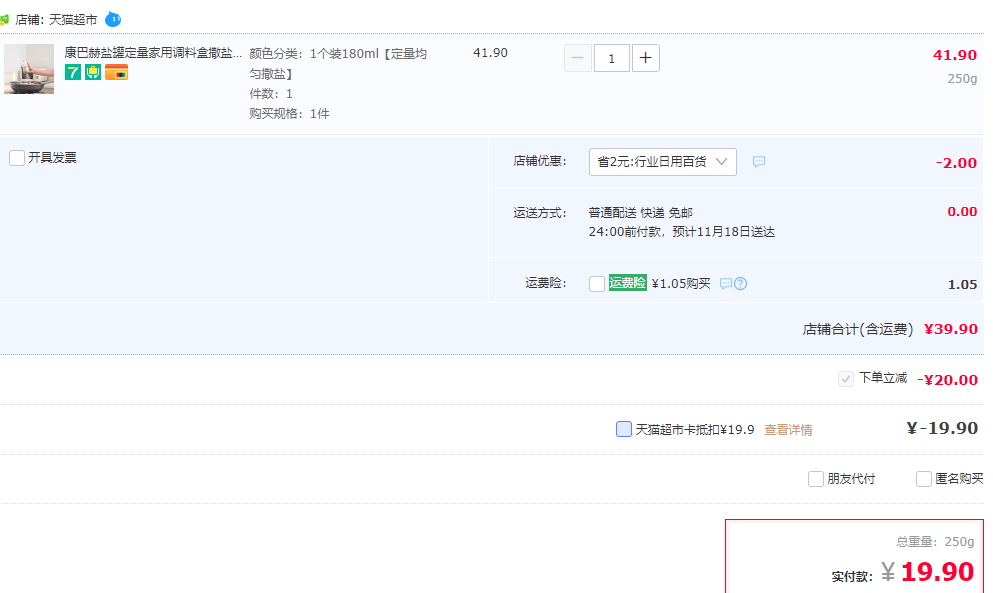This screenshot has height=593, width=993.
Task: Open the 康巴赫盐罐 product title link
Action: (x=153, y=53)
